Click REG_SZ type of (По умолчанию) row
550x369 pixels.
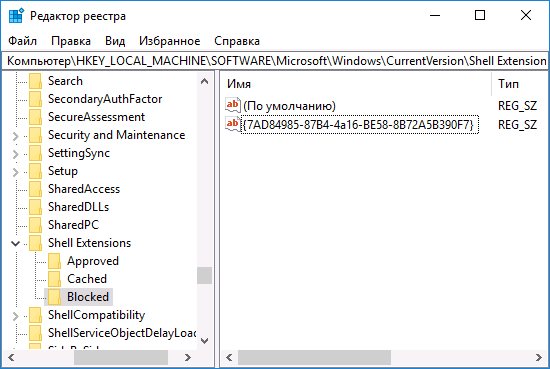pyautogui.click(x=517, y=106)
